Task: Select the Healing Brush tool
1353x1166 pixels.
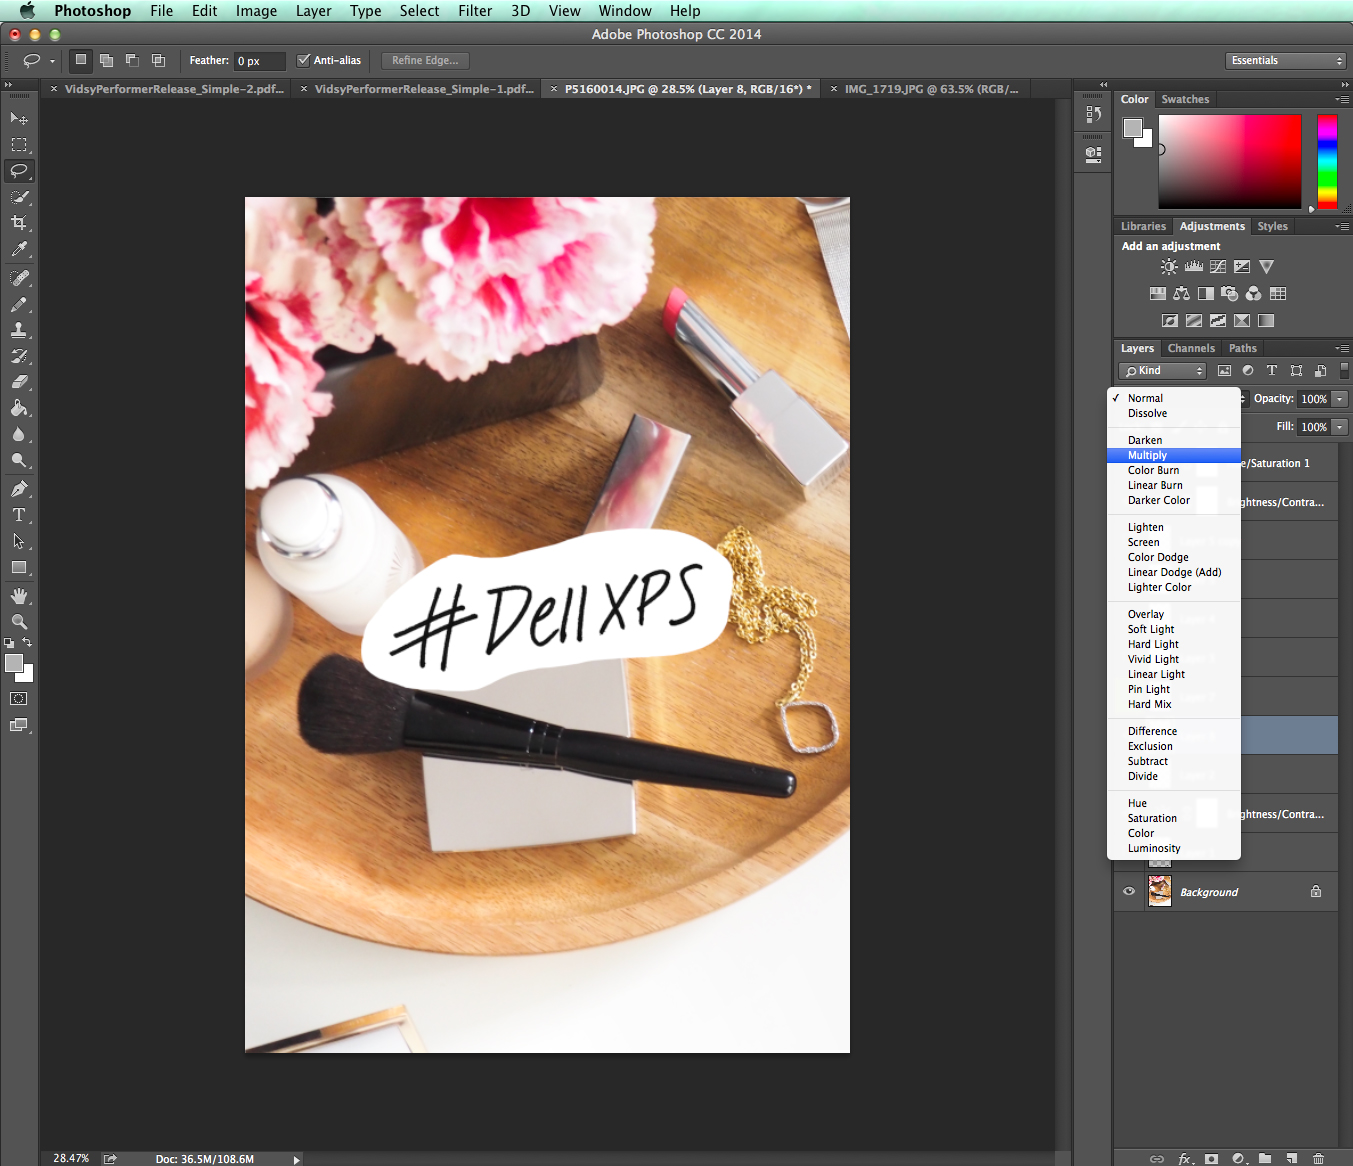Action: point(19,278)
